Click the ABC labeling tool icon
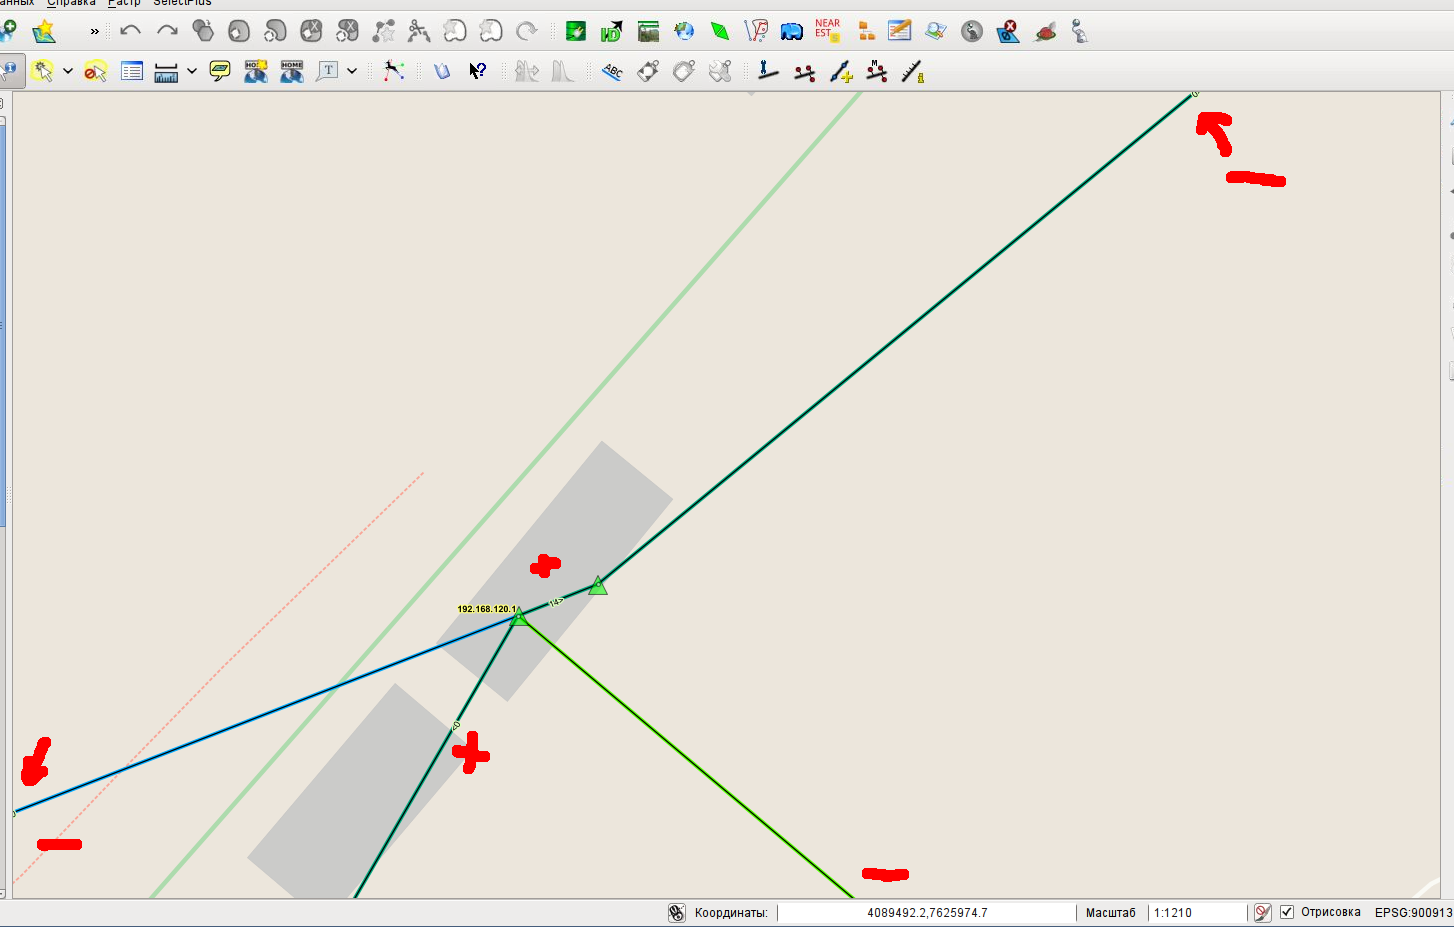Screen dimensions: 1454x927 coord(612,71)
